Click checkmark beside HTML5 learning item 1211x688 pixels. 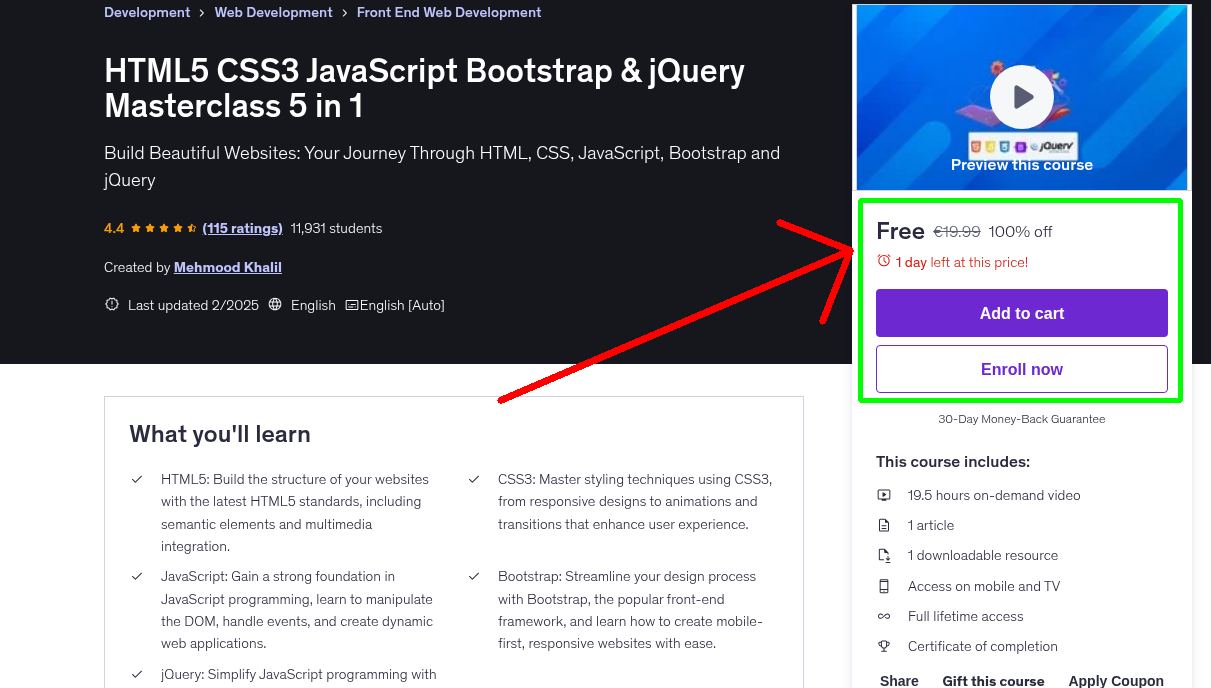click(x=137, y=480)
